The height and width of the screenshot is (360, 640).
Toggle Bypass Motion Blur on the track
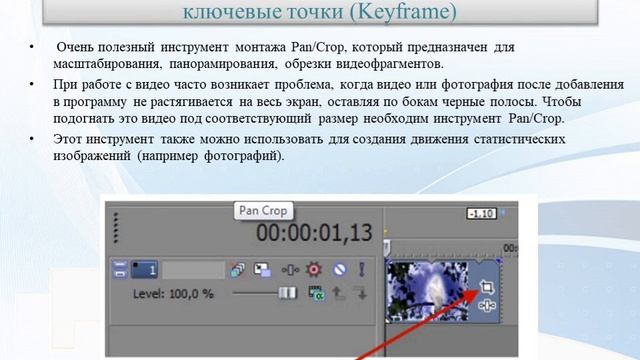(238, 270)
